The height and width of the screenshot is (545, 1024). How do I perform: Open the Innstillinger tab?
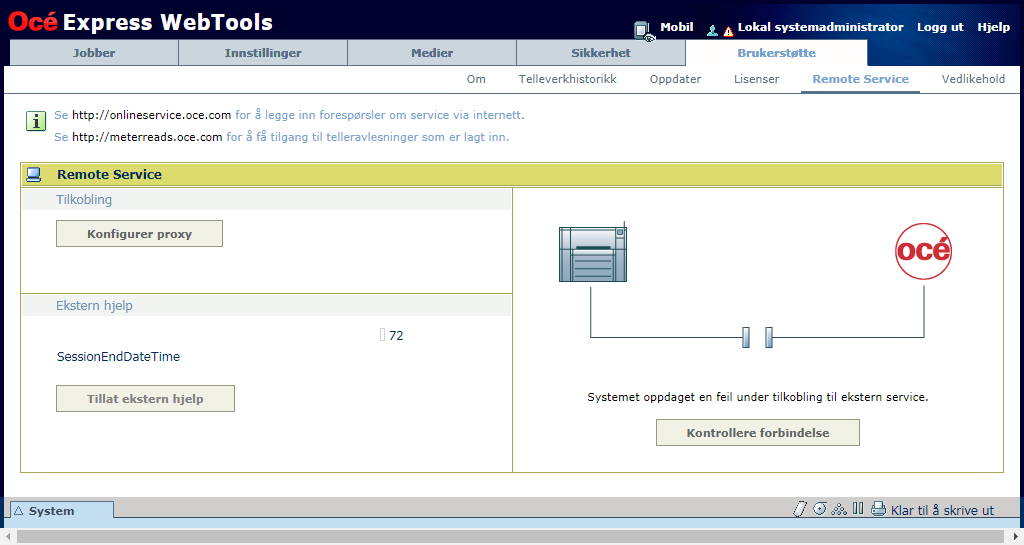[x=263, y=53]
